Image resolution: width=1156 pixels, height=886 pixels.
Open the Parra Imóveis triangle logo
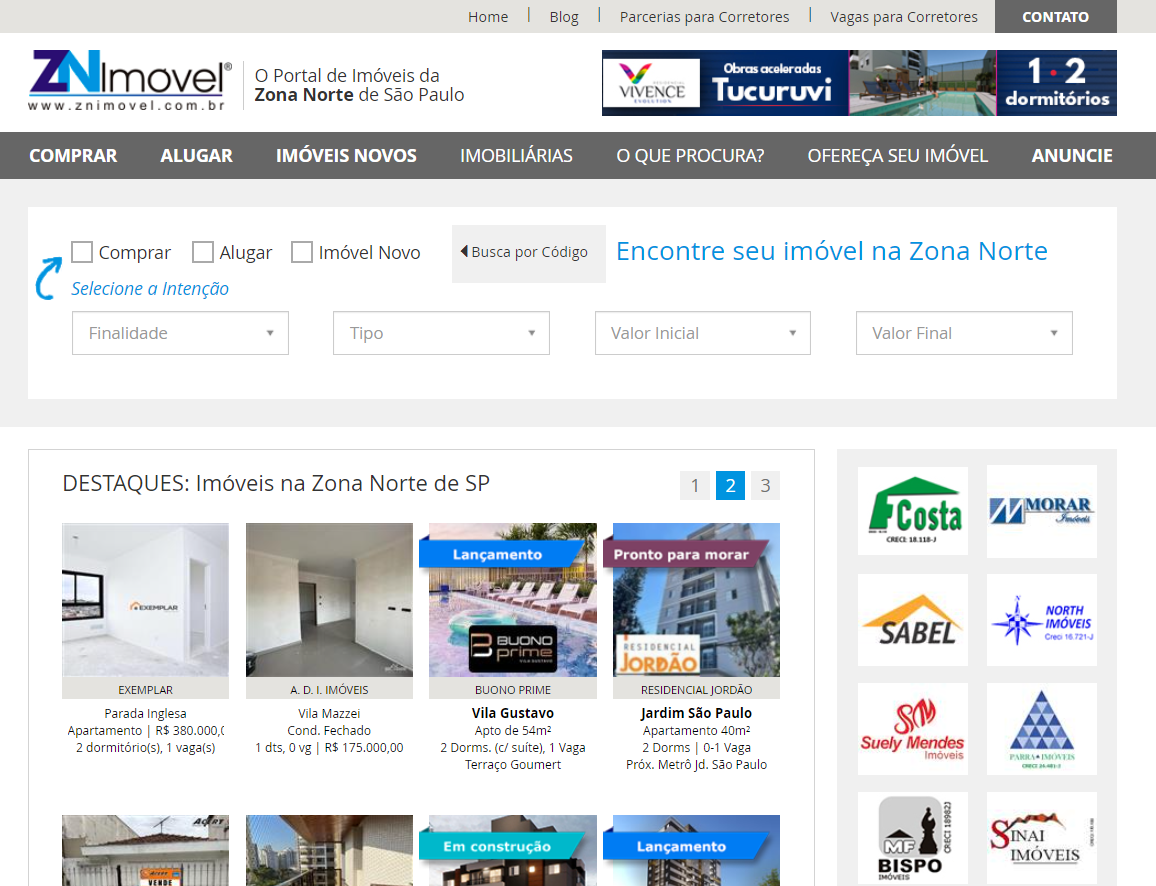coord(1042,729)
